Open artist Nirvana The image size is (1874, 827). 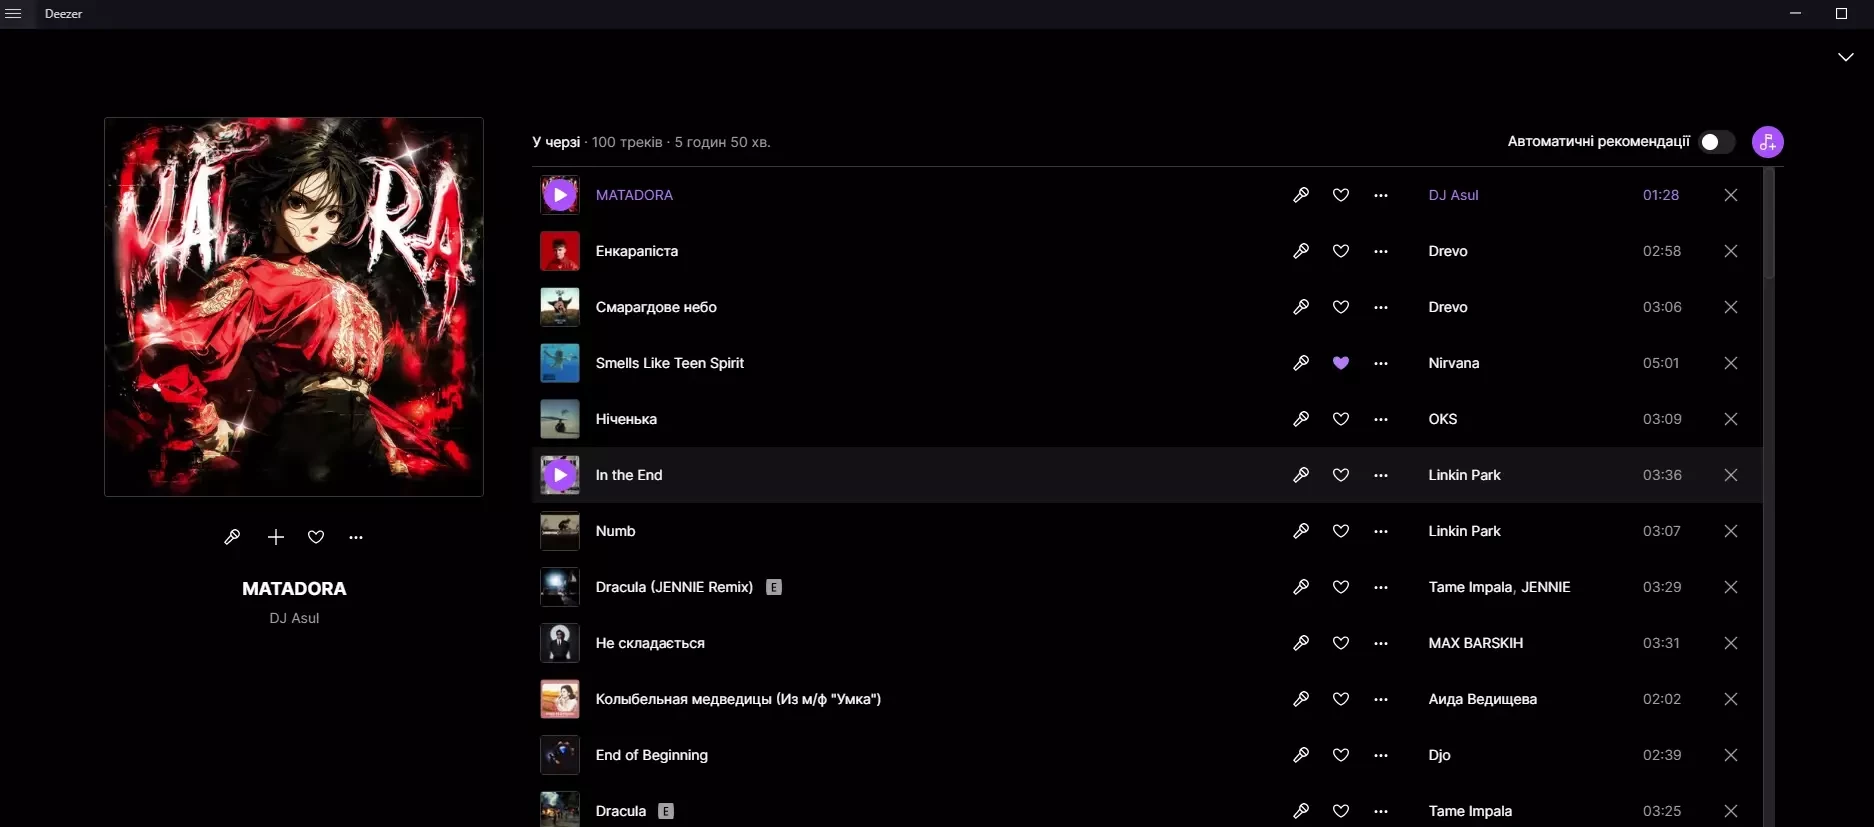1454,363
